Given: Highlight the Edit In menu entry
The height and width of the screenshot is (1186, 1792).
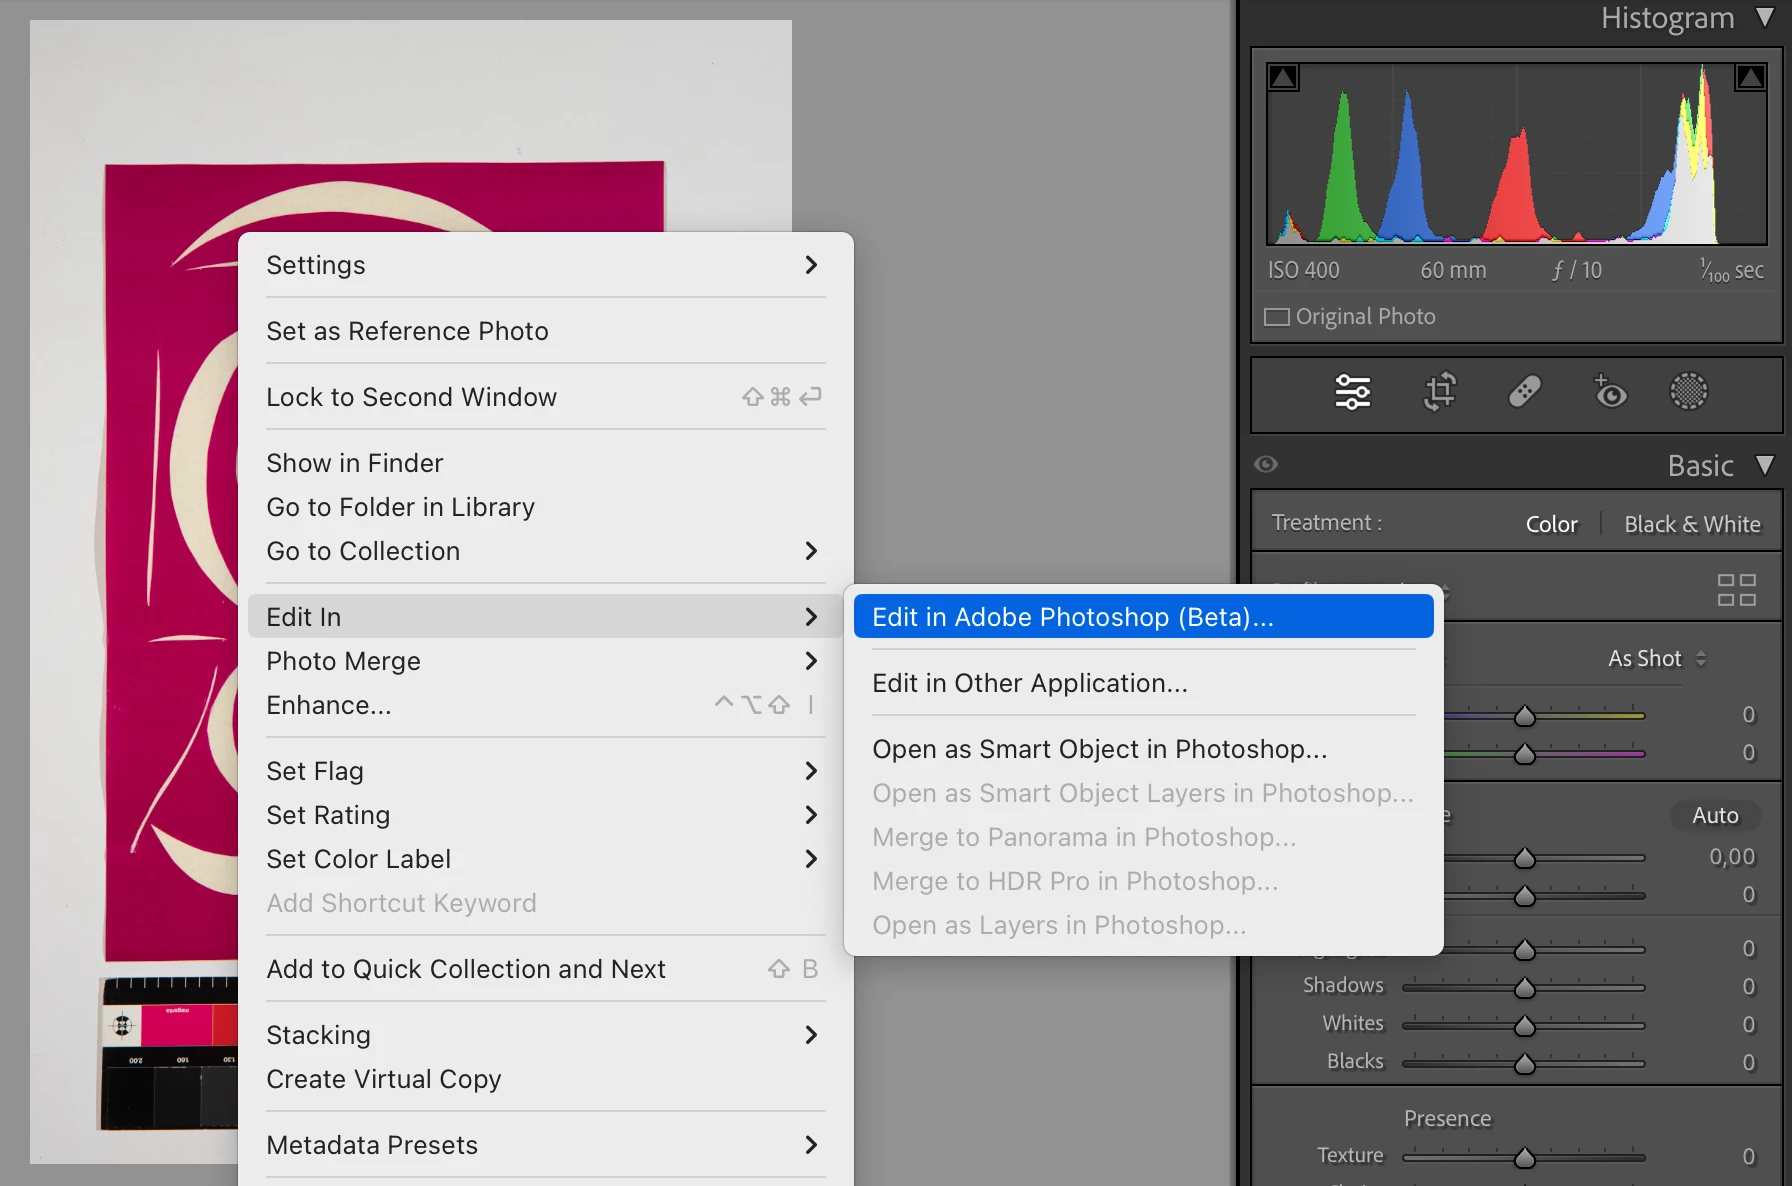Looking at the screenshot, I should (x=546, y=617).
